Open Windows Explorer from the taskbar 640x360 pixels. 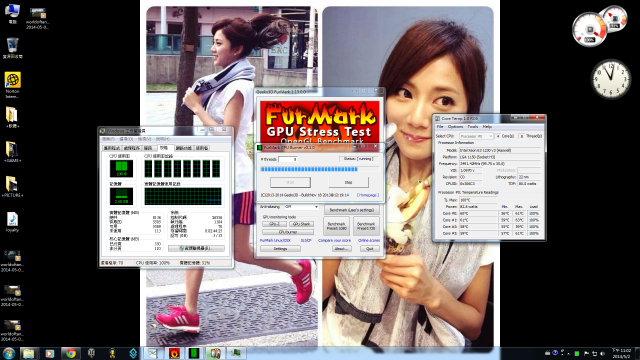pos(28,353)
